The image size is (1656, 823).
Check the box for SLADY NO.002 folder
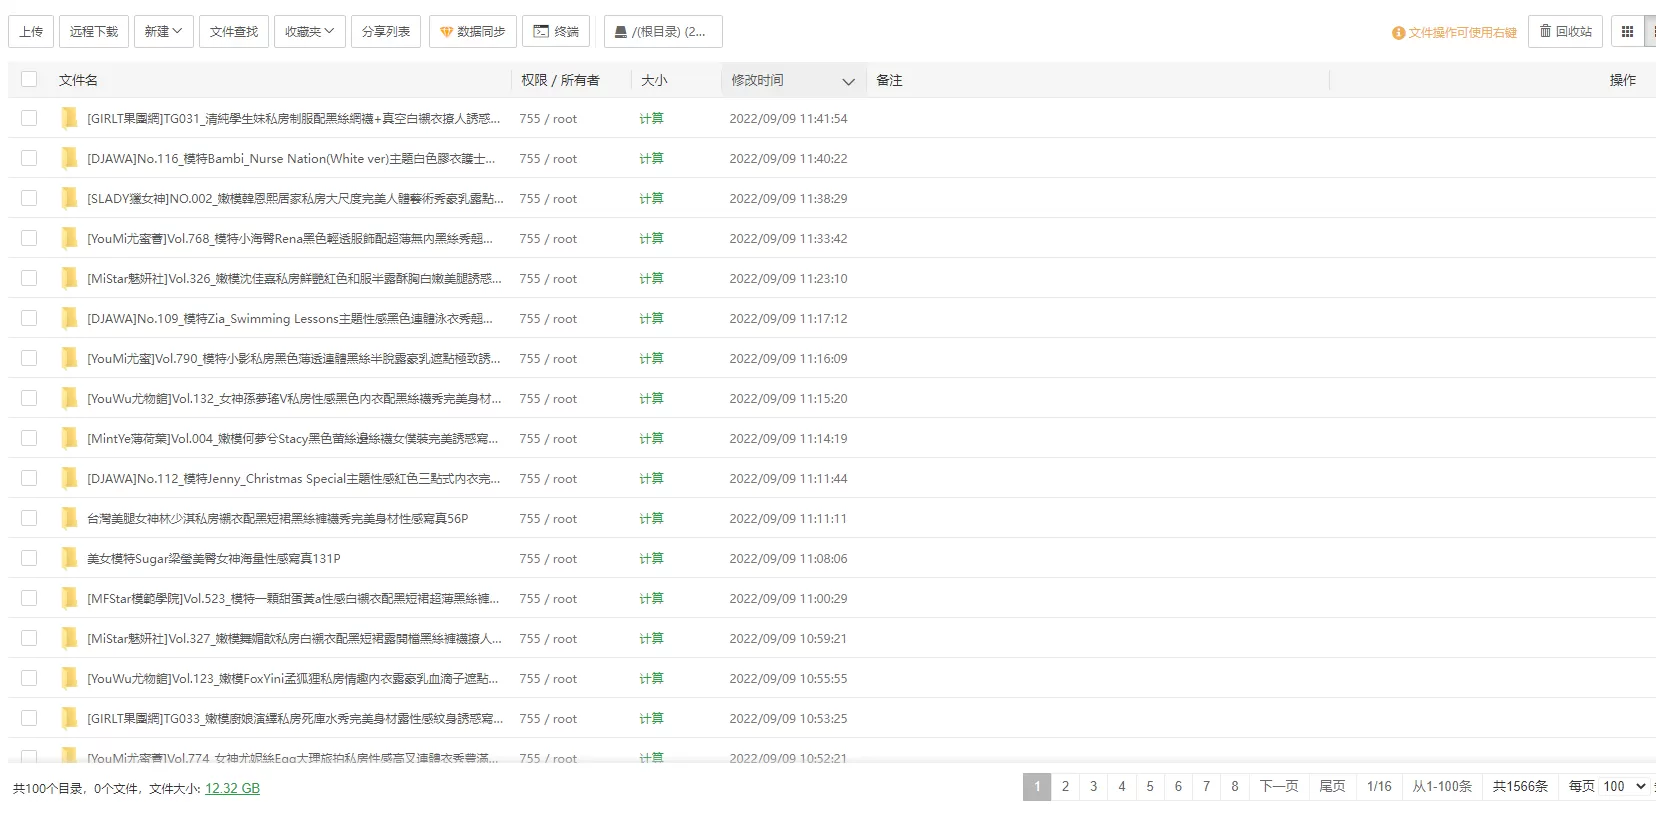coord(29,198)
